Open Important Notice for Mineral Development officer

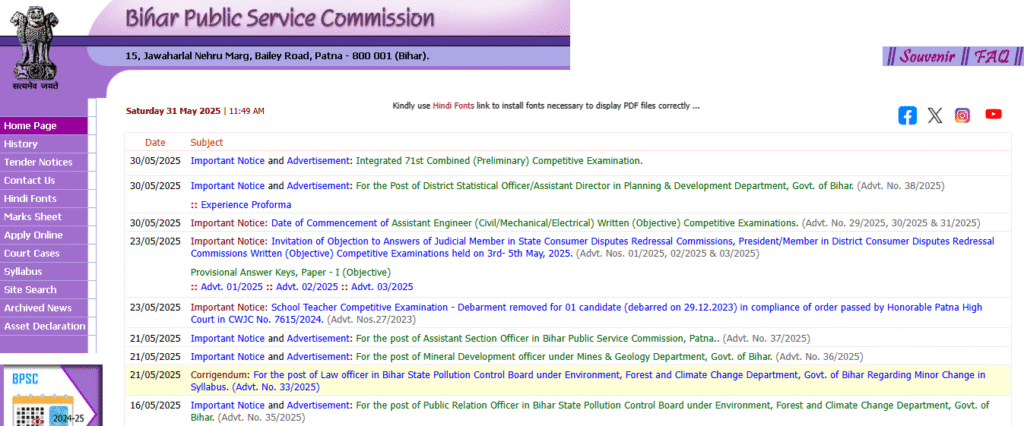tap(227, 357)
